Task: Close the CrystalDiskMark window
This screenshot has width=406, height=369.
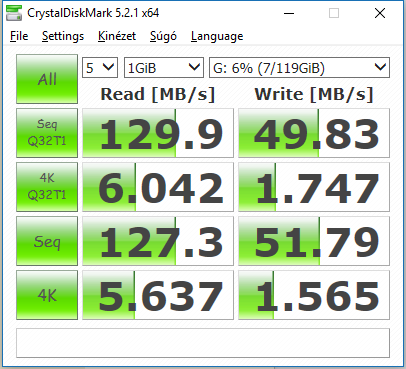Action: 380,13
